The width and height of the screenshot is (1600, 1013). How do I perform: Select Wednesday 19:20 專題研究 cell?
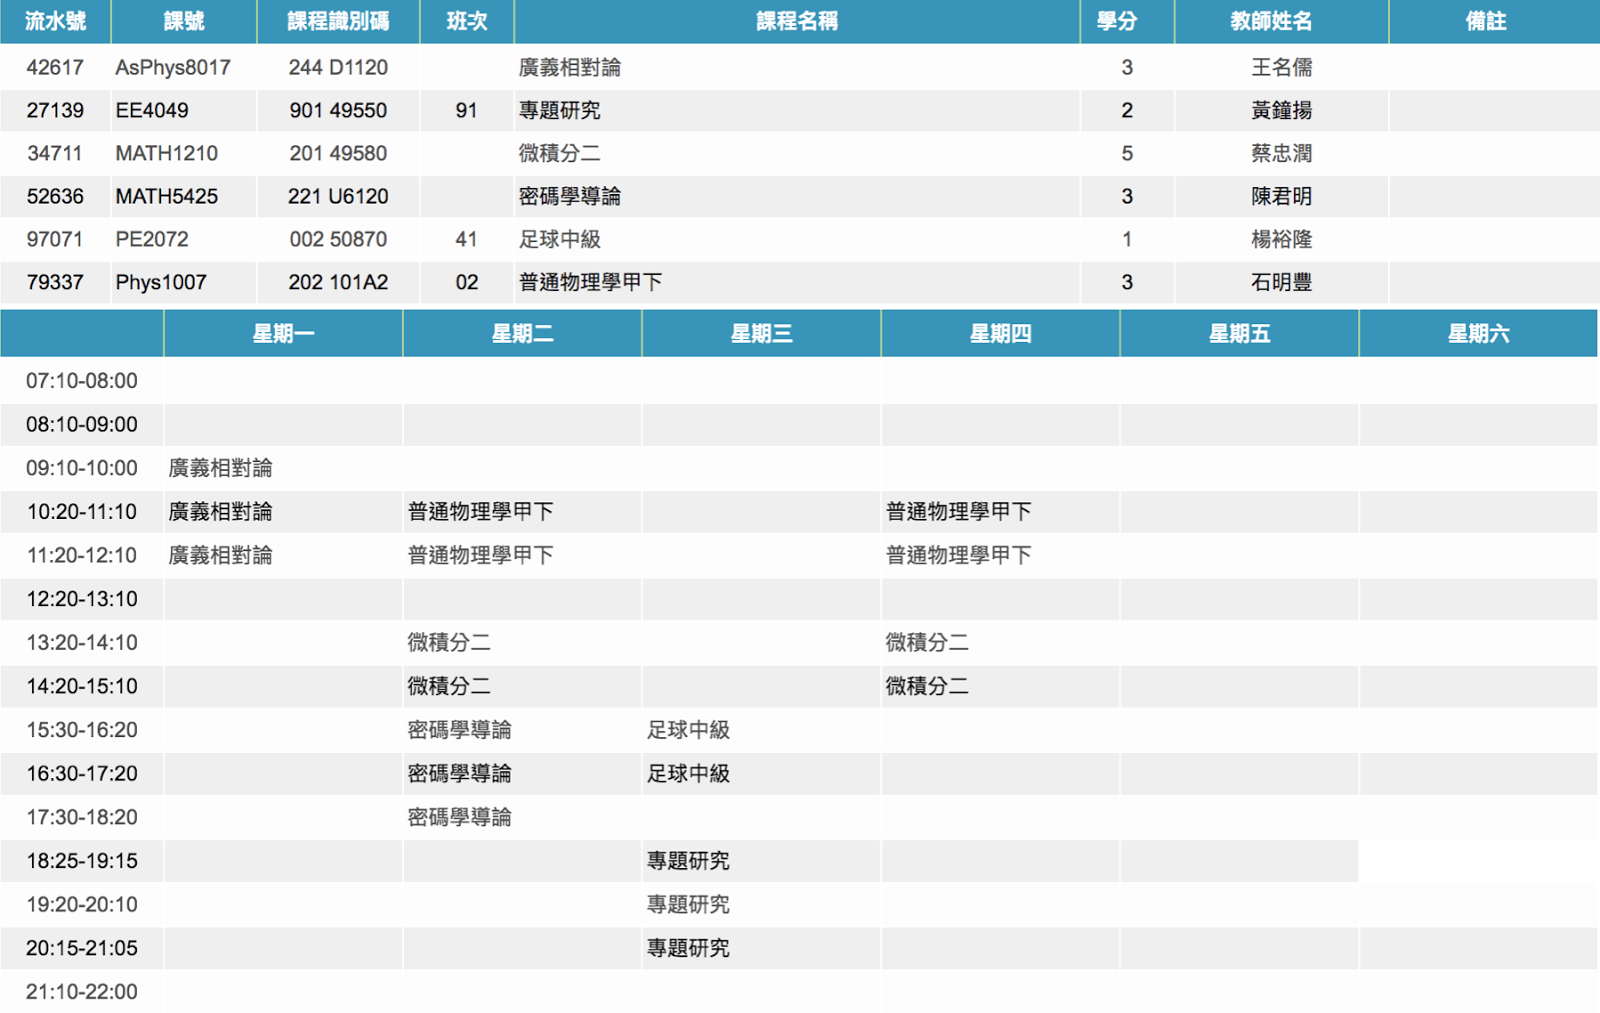click(x=688, y=905)
